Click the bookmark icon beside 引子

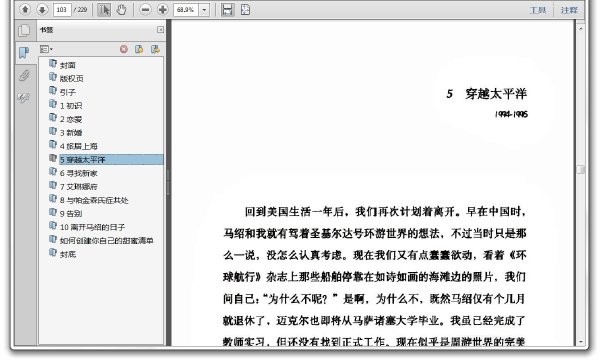[x=53, y=91]
